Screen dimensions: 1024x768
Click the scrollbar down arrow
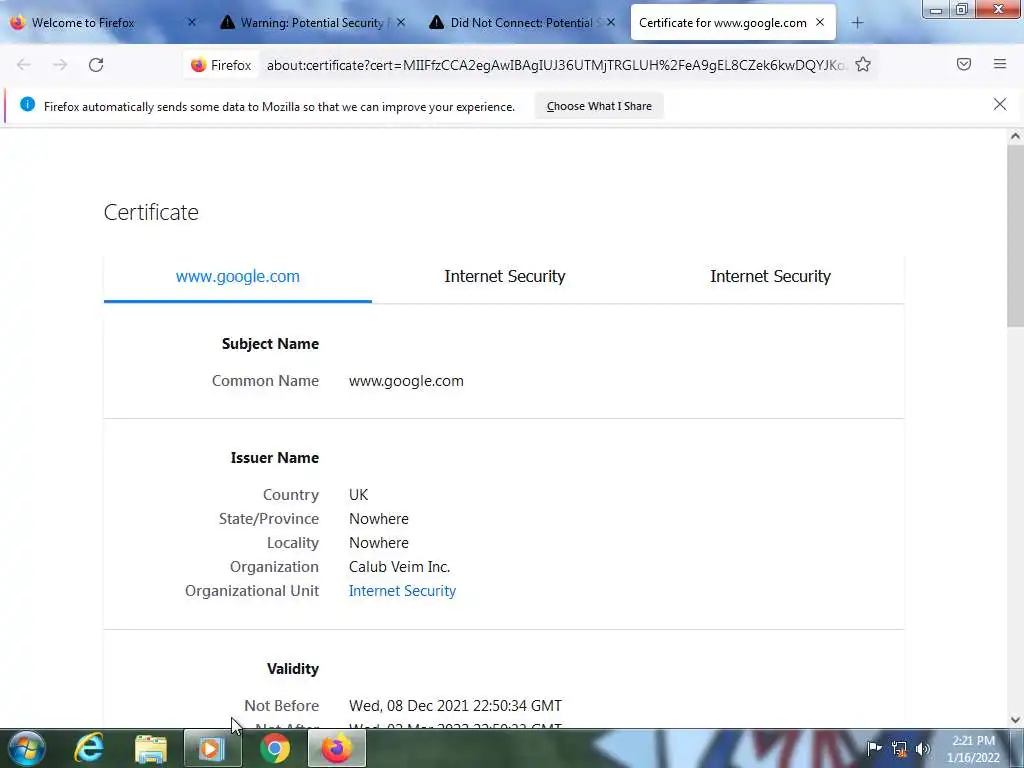click(1015, 720)
